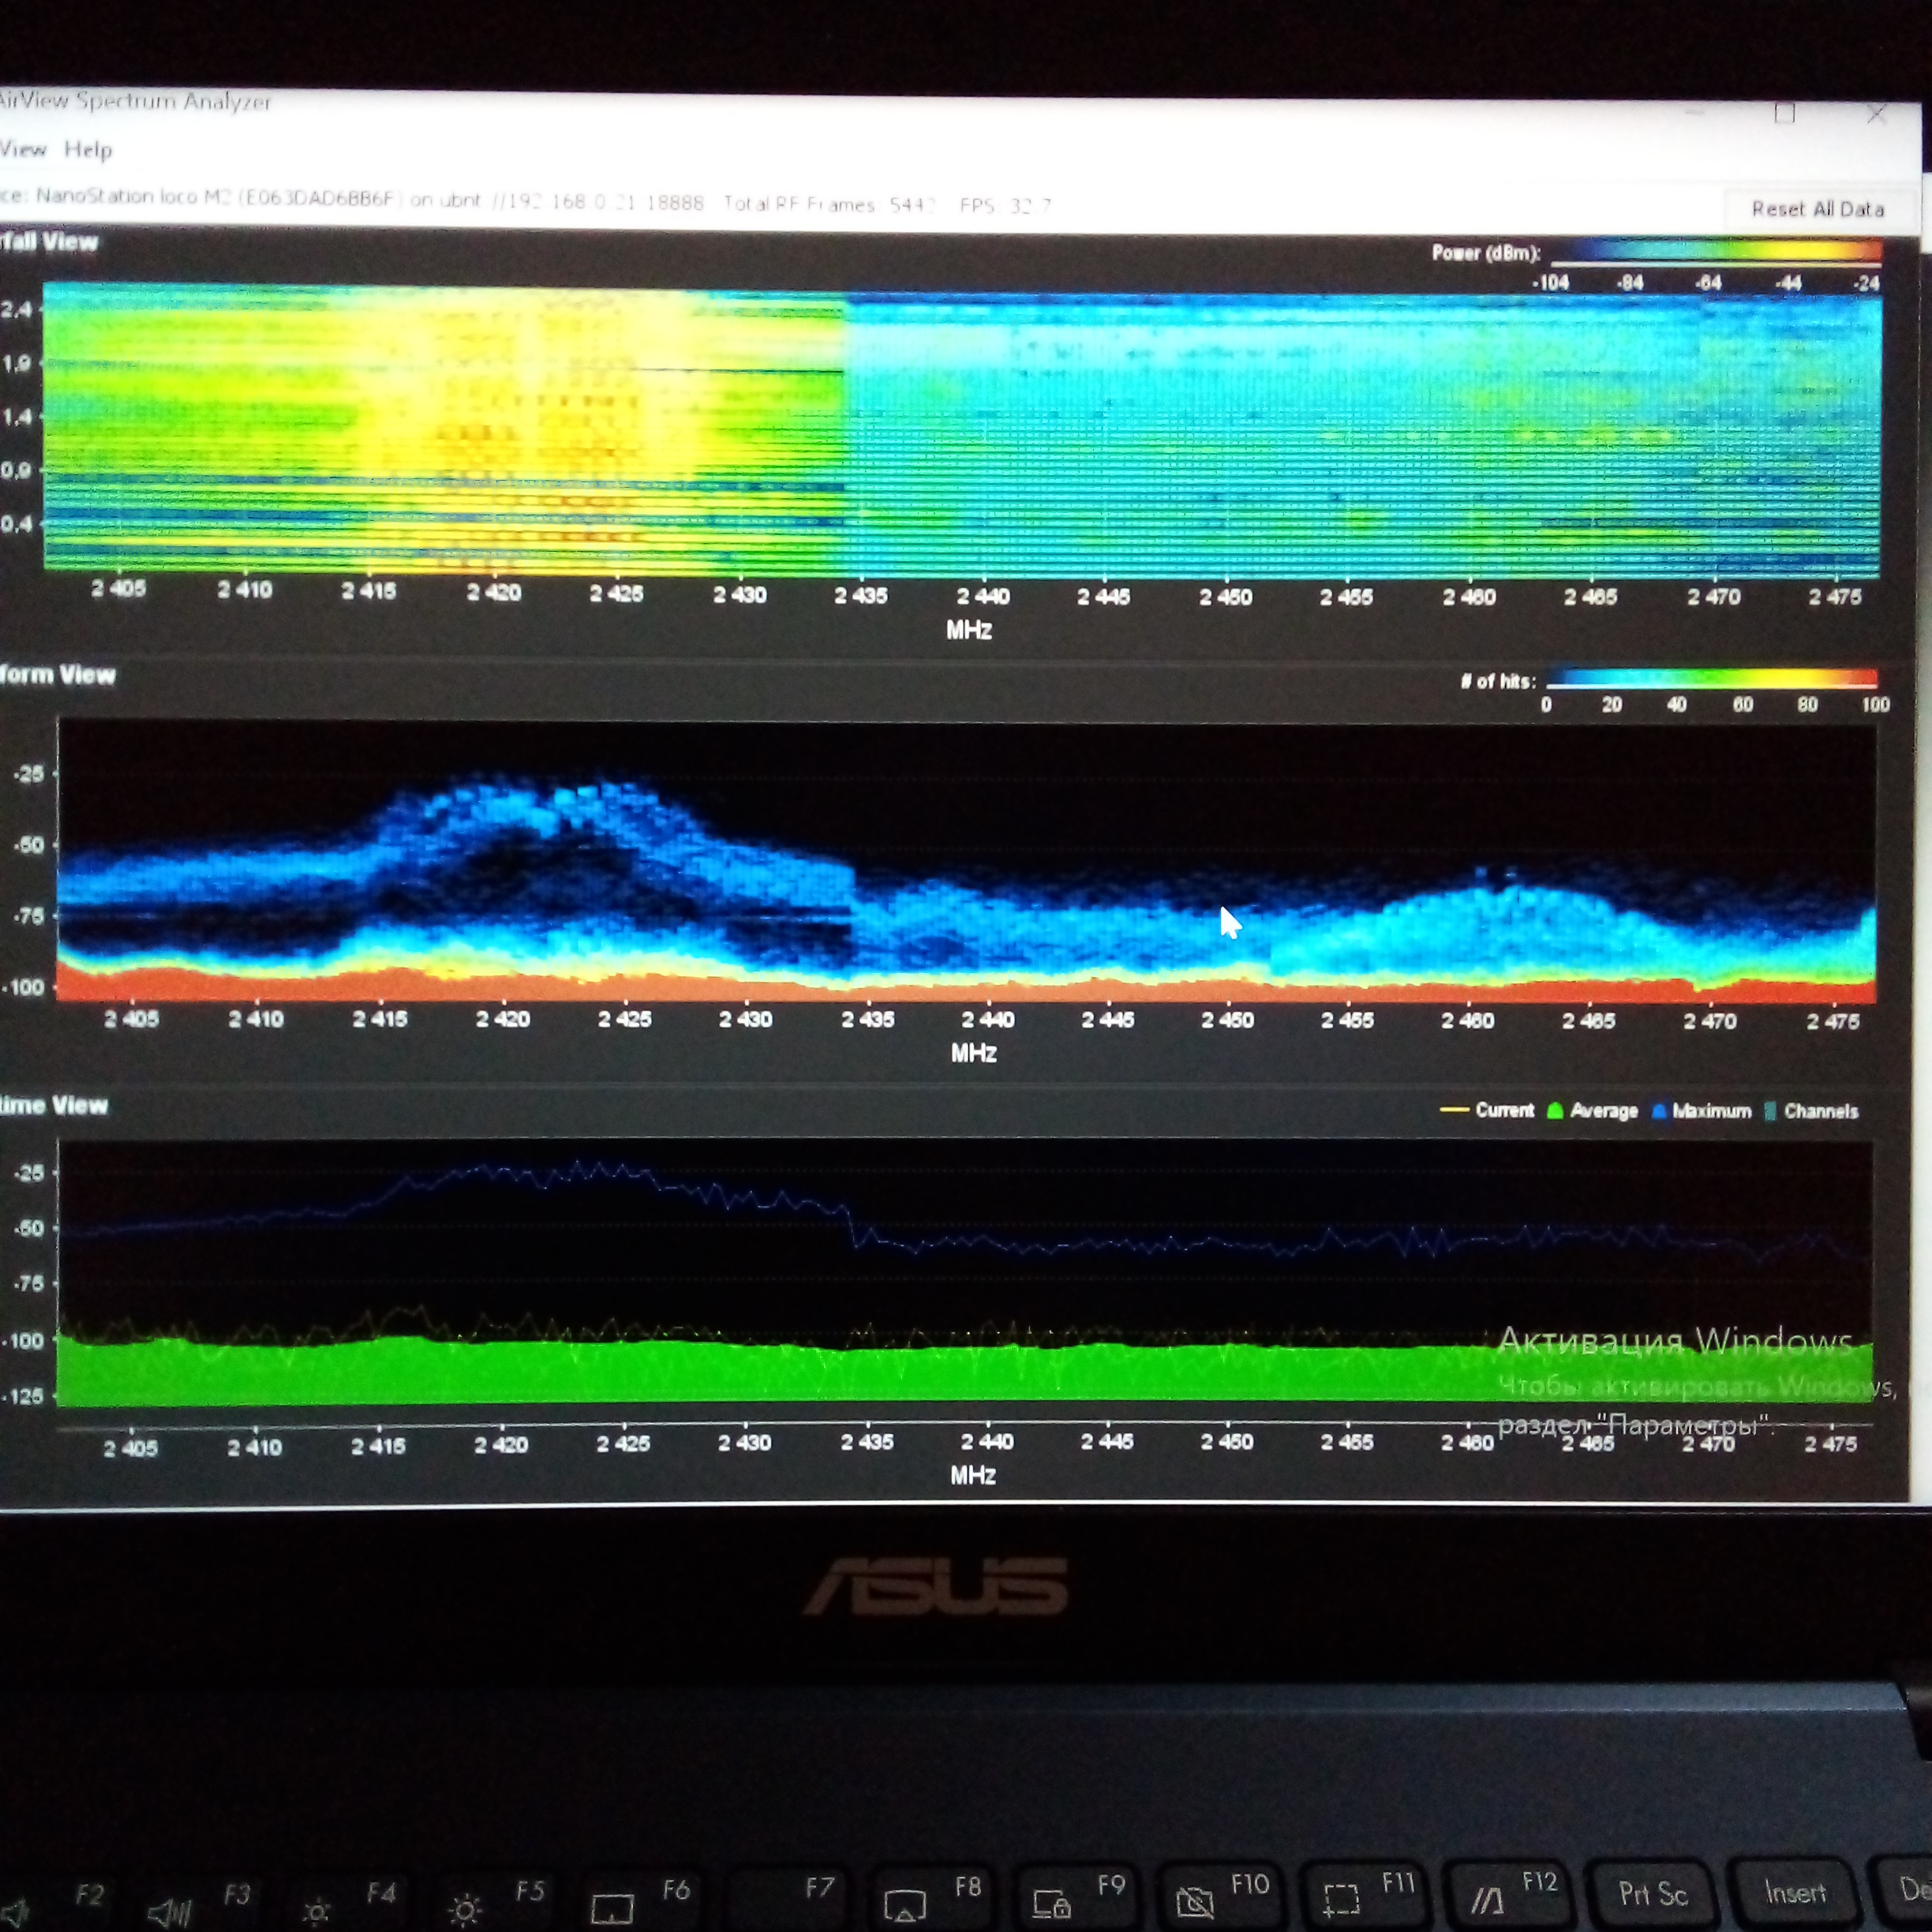Screen dimensions: 1932x1932
Task: Click the blue Maximum legend icon
Action: pyautogui.click(x=1659, y=1112)
